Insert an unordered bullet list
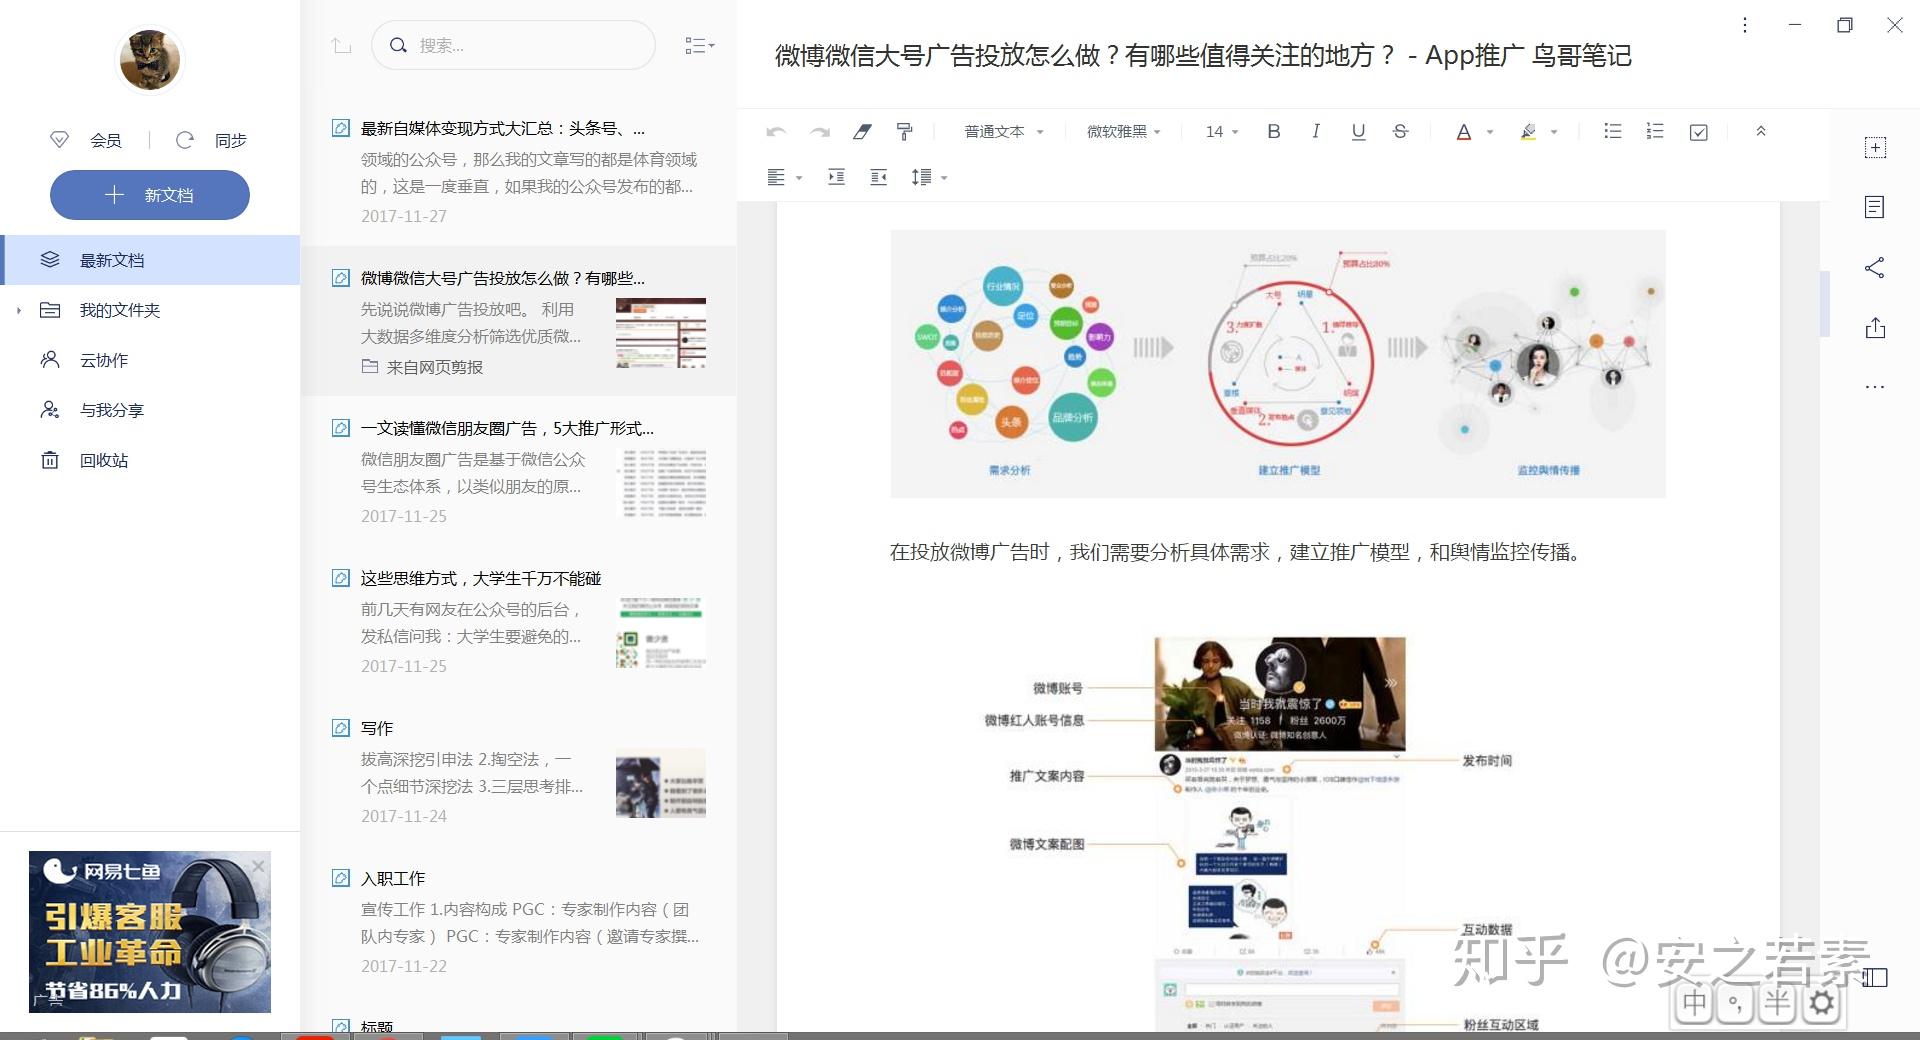The image size is (1920, 1040). tap(1612, 131)
